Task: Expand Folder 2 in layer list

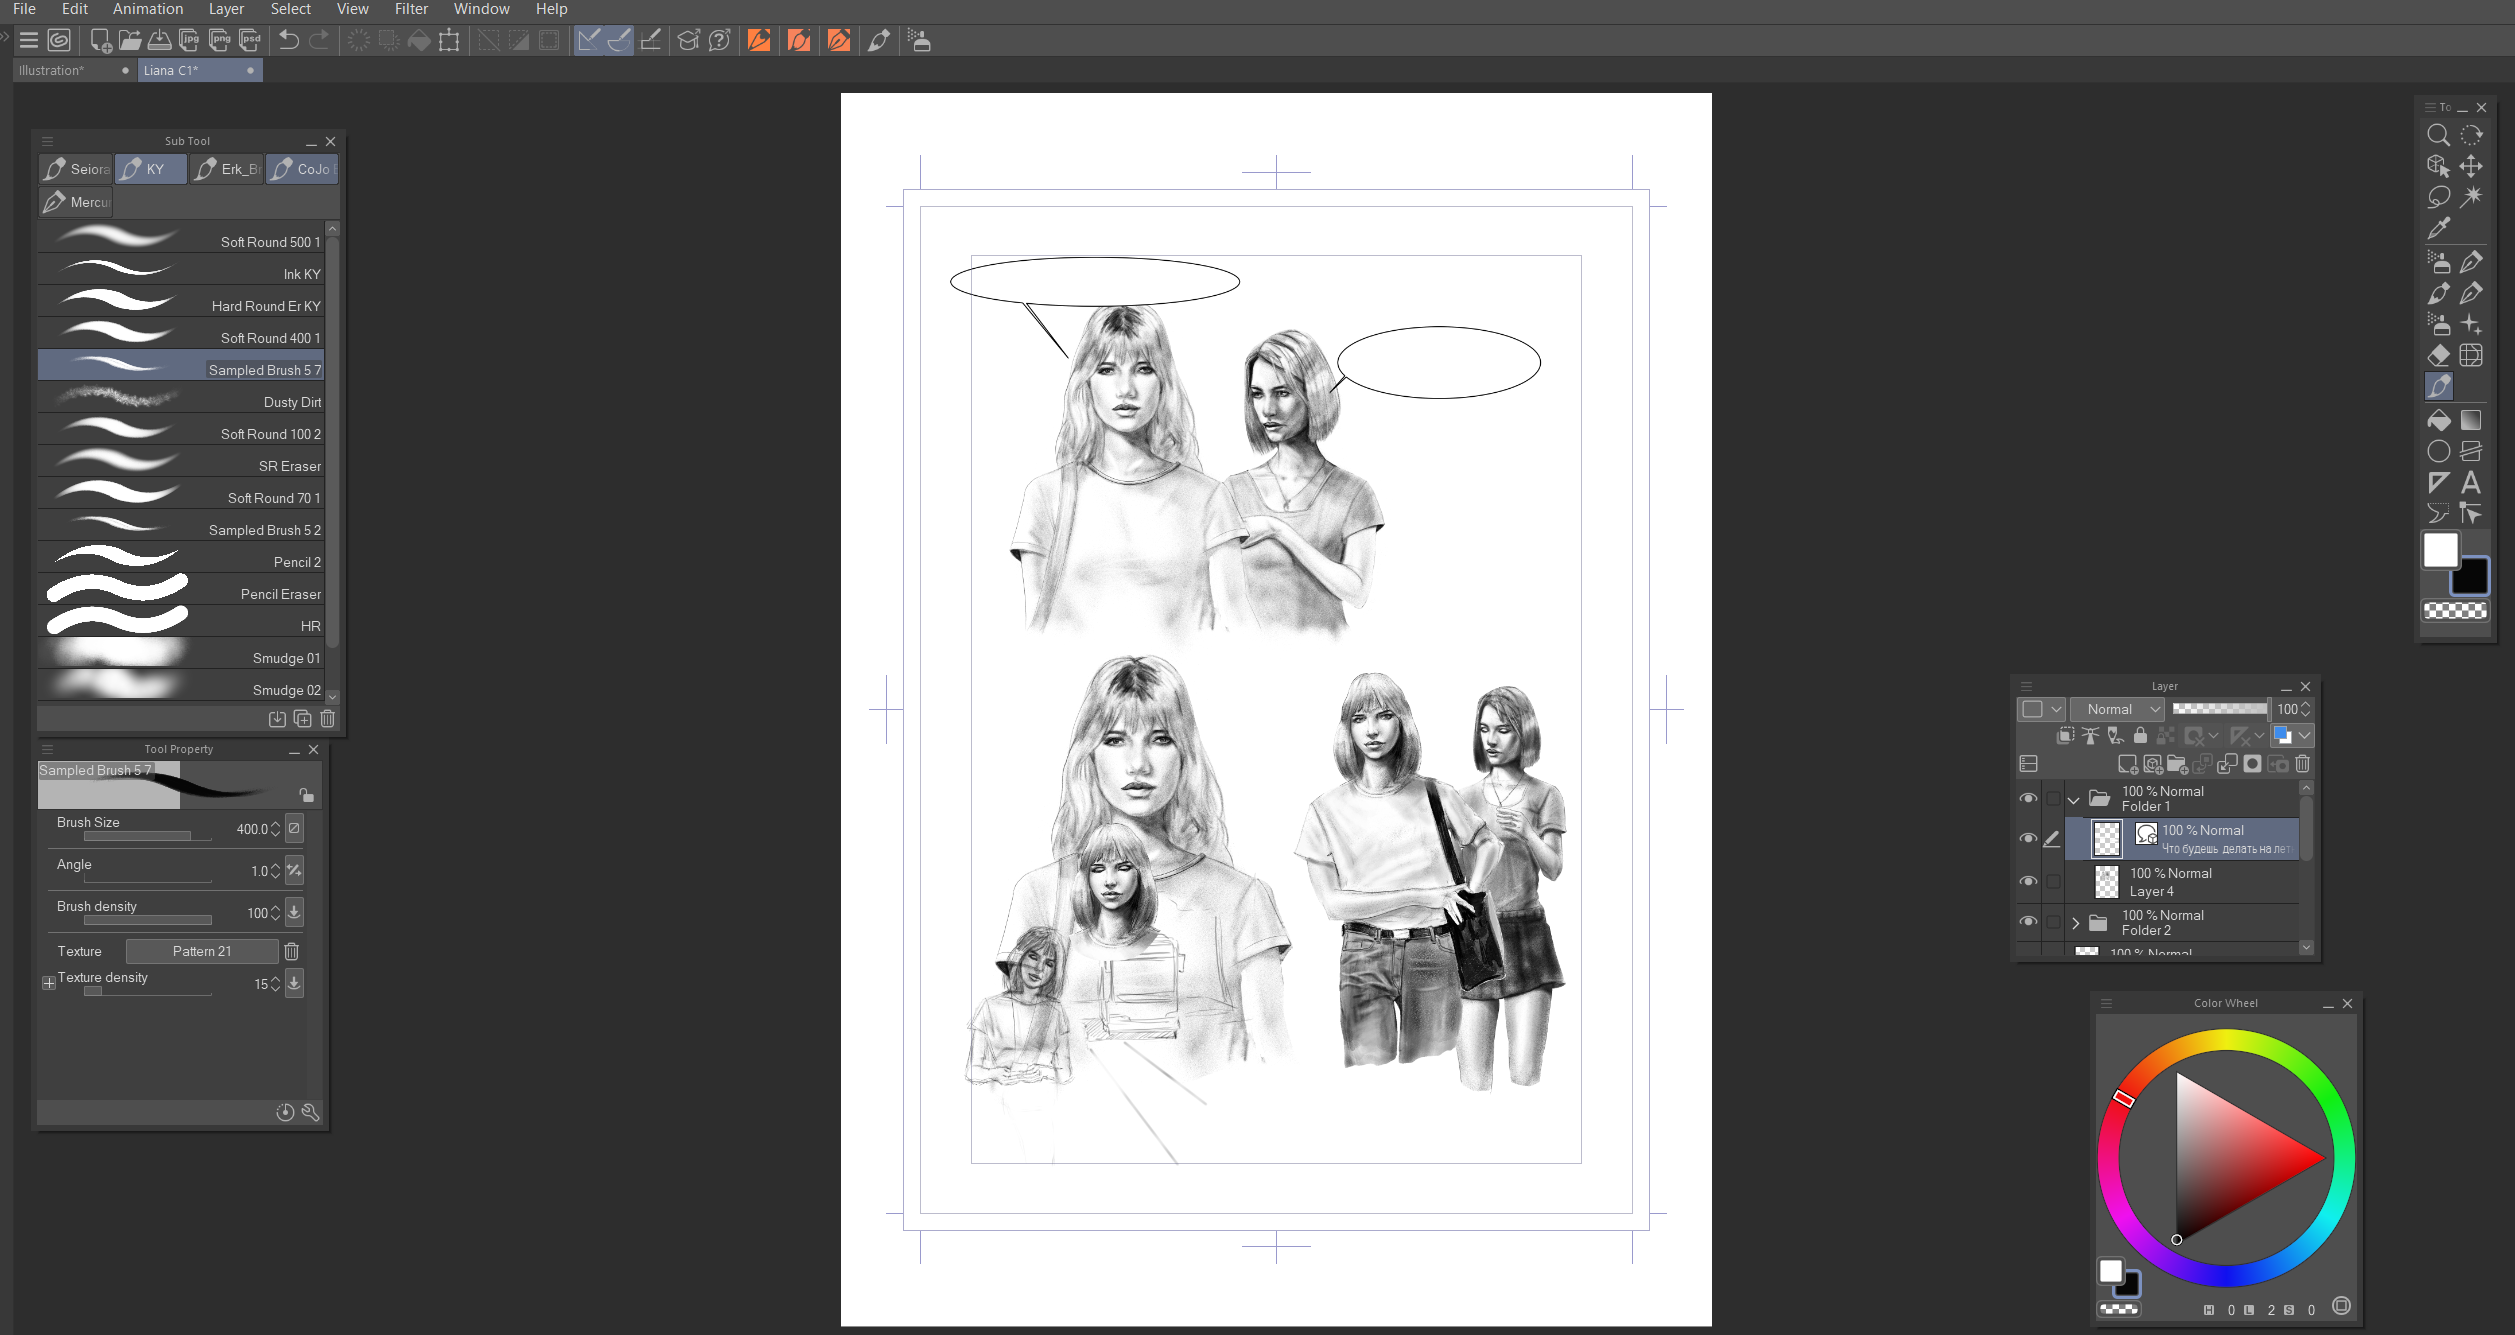Action: coord(2076,923)
